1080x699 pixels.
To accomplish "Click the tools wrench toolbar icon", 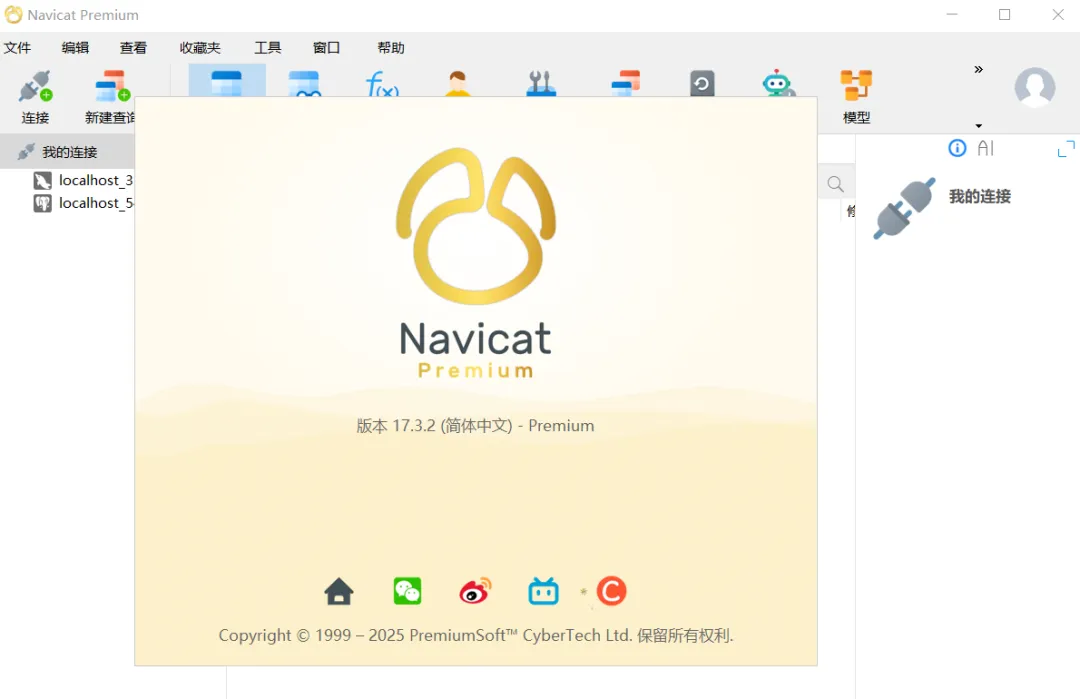I will (x=541, y=83).
